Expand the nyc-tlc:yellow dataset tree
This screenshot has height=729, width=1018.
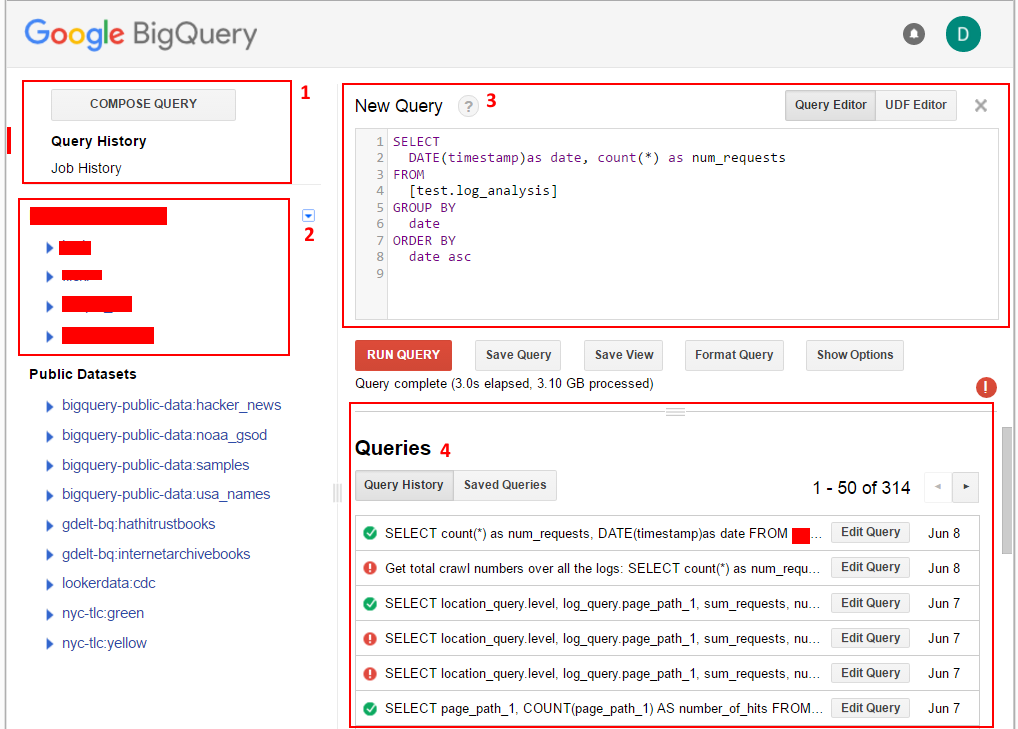pos(50,644)
